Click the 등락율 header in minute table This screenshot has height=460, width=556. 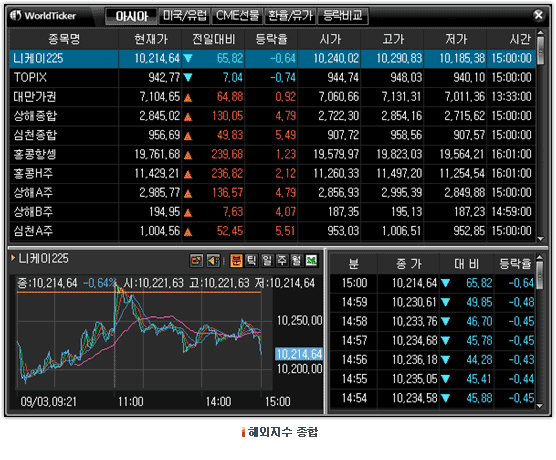pyautogui.click(x=515, y=264)
